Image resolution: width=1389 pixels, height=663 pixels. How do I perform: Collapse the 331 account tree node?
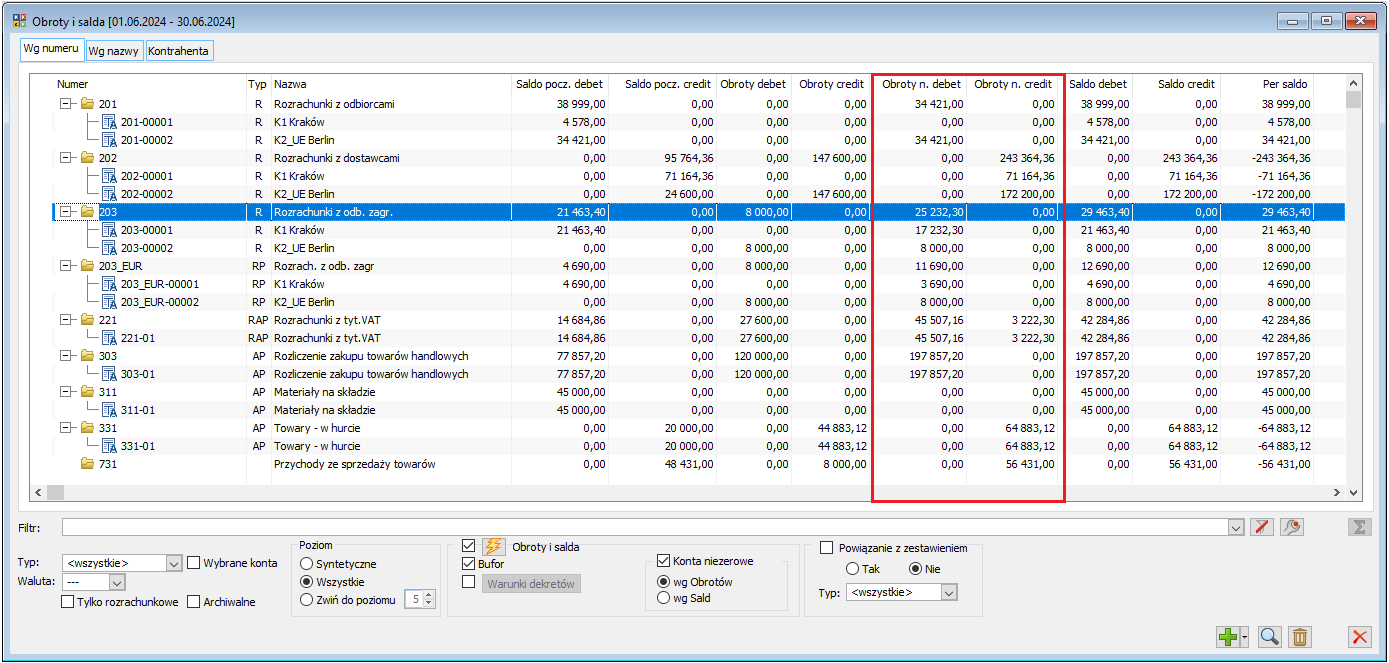67,428
